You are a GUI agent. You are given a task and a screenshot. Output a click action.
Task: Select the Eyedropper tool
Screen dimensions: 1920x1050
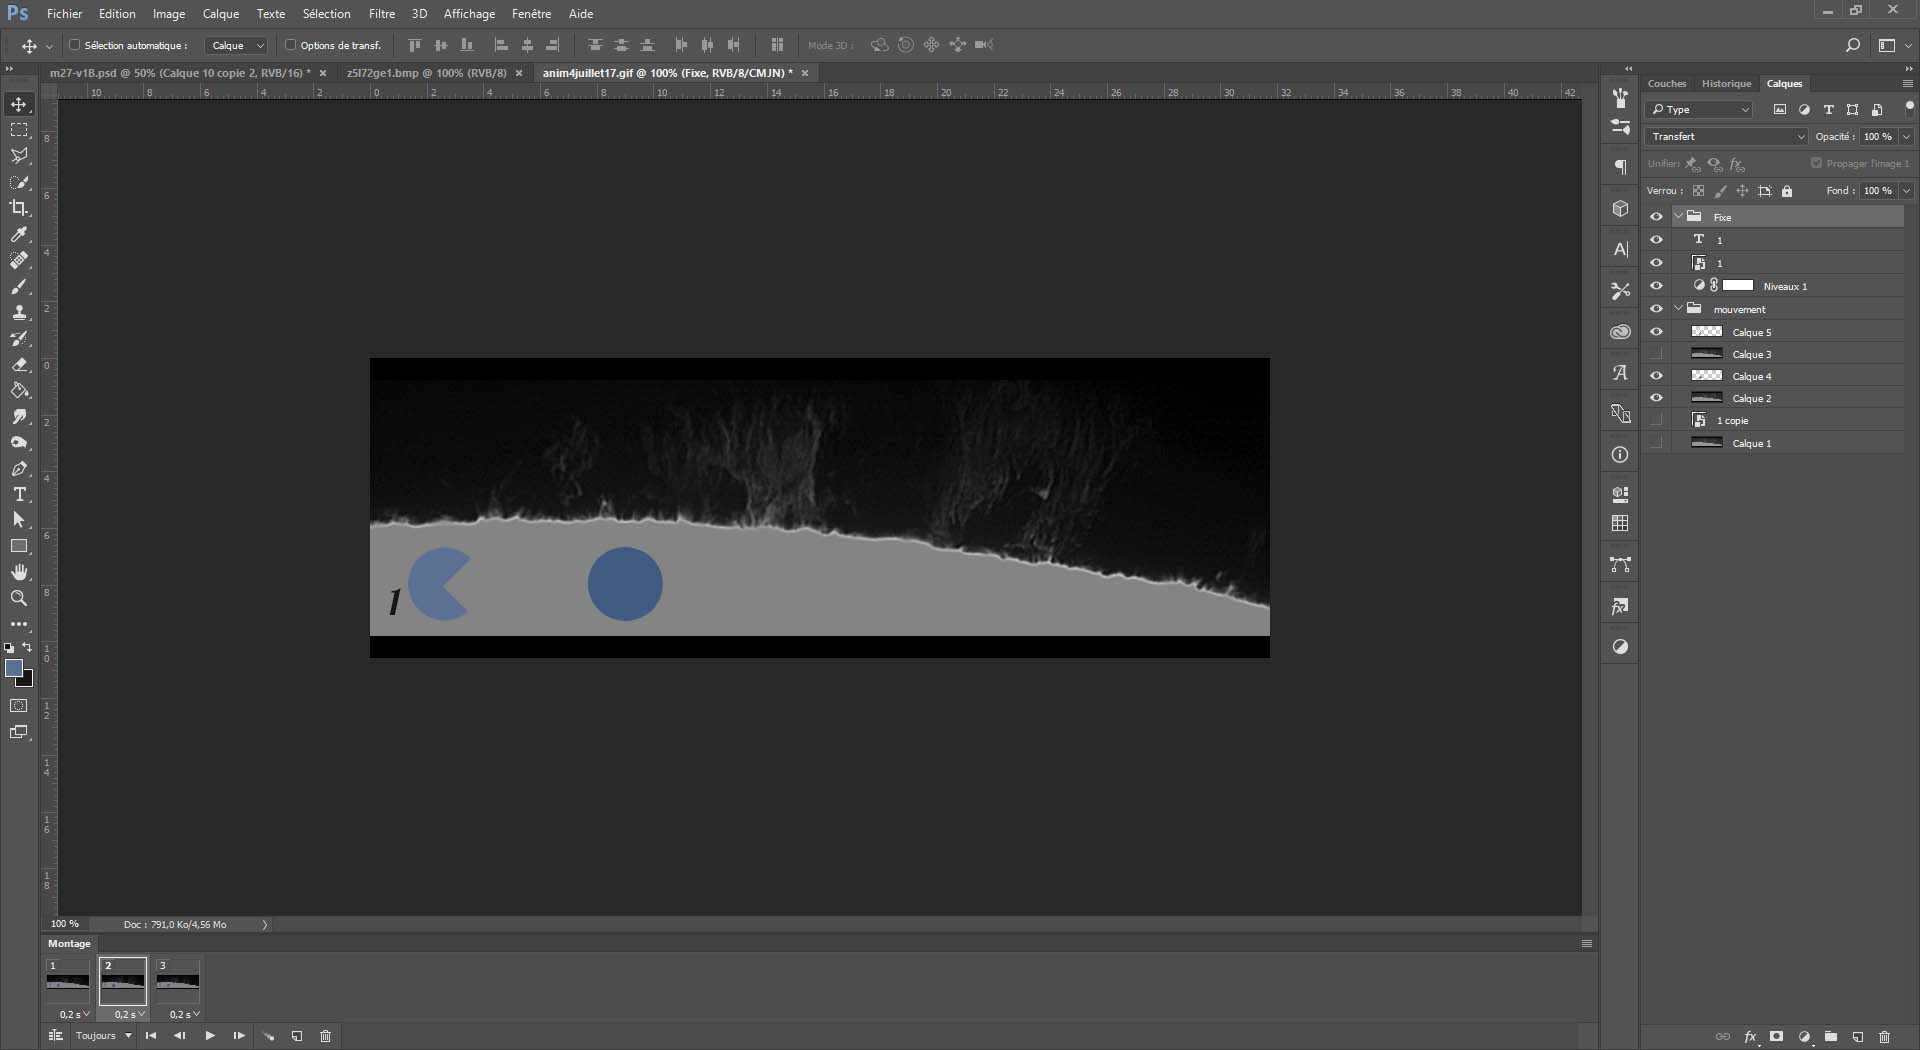(19, 234)
